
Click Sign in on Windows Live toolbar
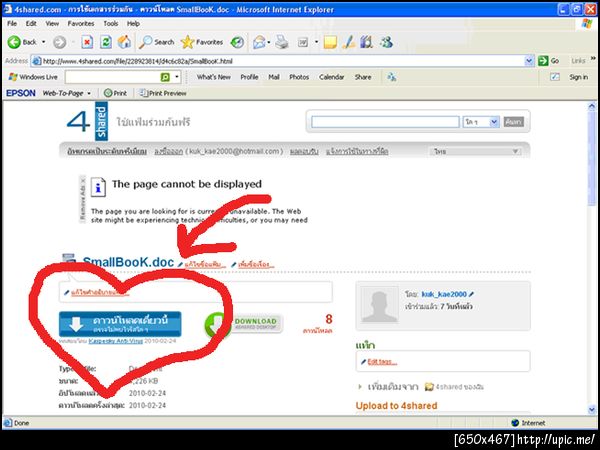click(x=578, y=77)
